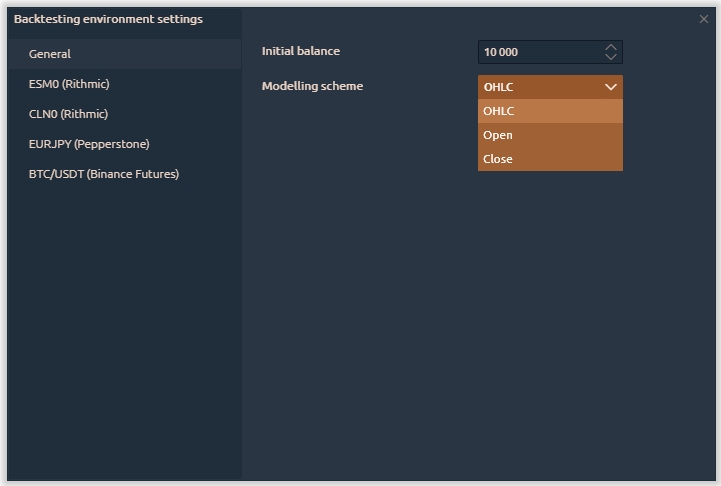Open CLN0 (Rithmic) symbol settings

coord(68,114)
